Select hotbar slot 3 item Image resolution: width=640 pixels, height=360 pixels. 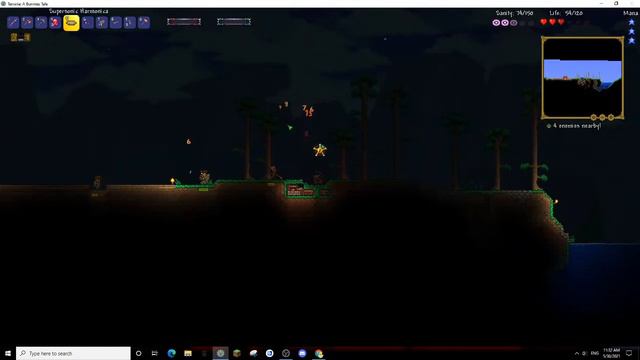[x=41, y=22]
